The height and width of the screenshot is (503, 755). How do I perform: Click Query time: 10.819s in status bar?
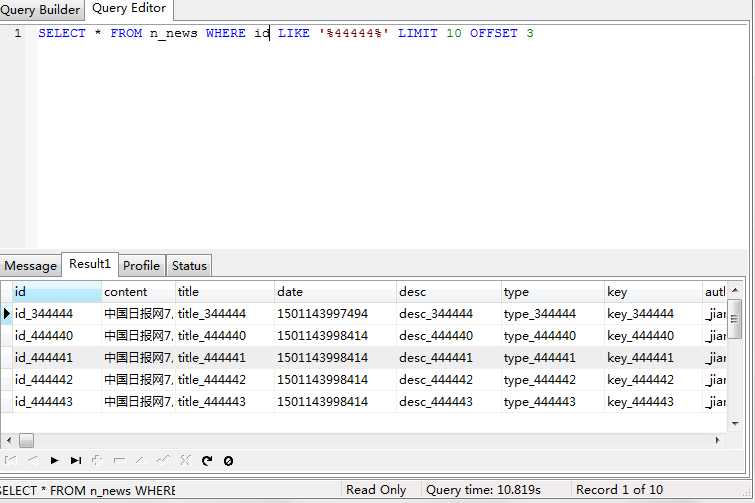pyautogui.click(x=483, y=490)
